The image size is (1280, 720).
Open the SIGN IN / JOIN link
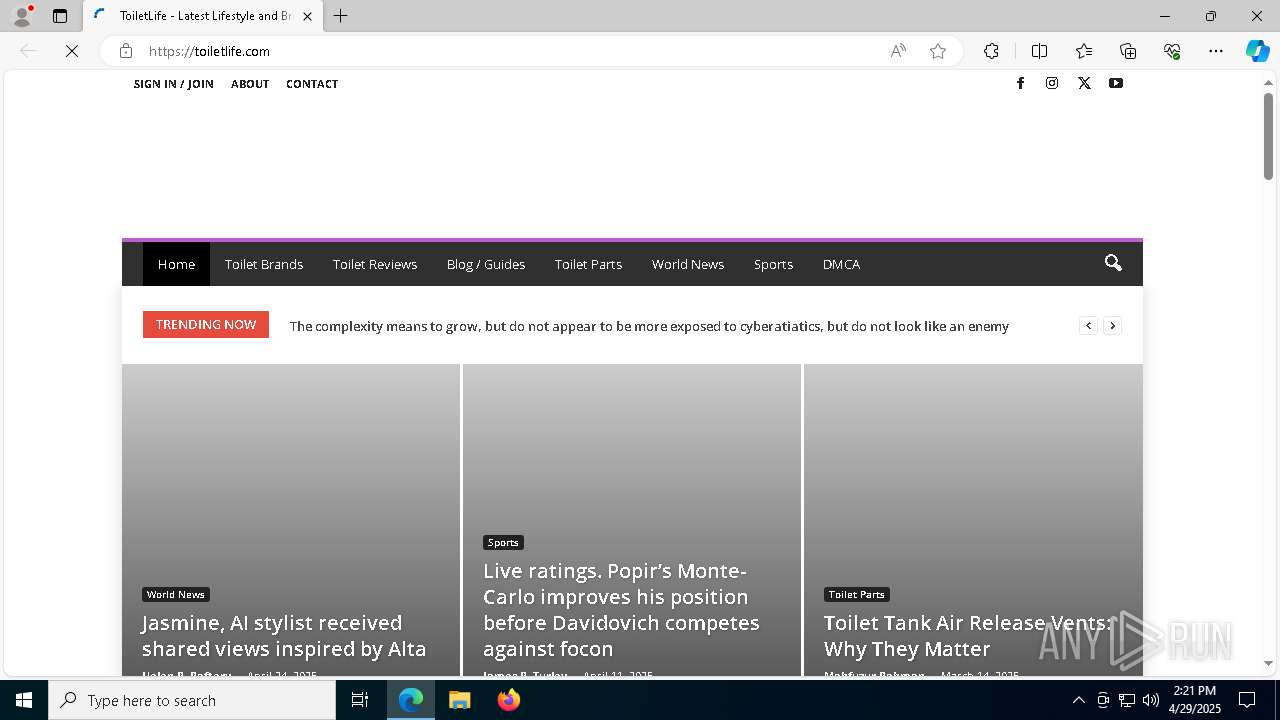(174, 84)
